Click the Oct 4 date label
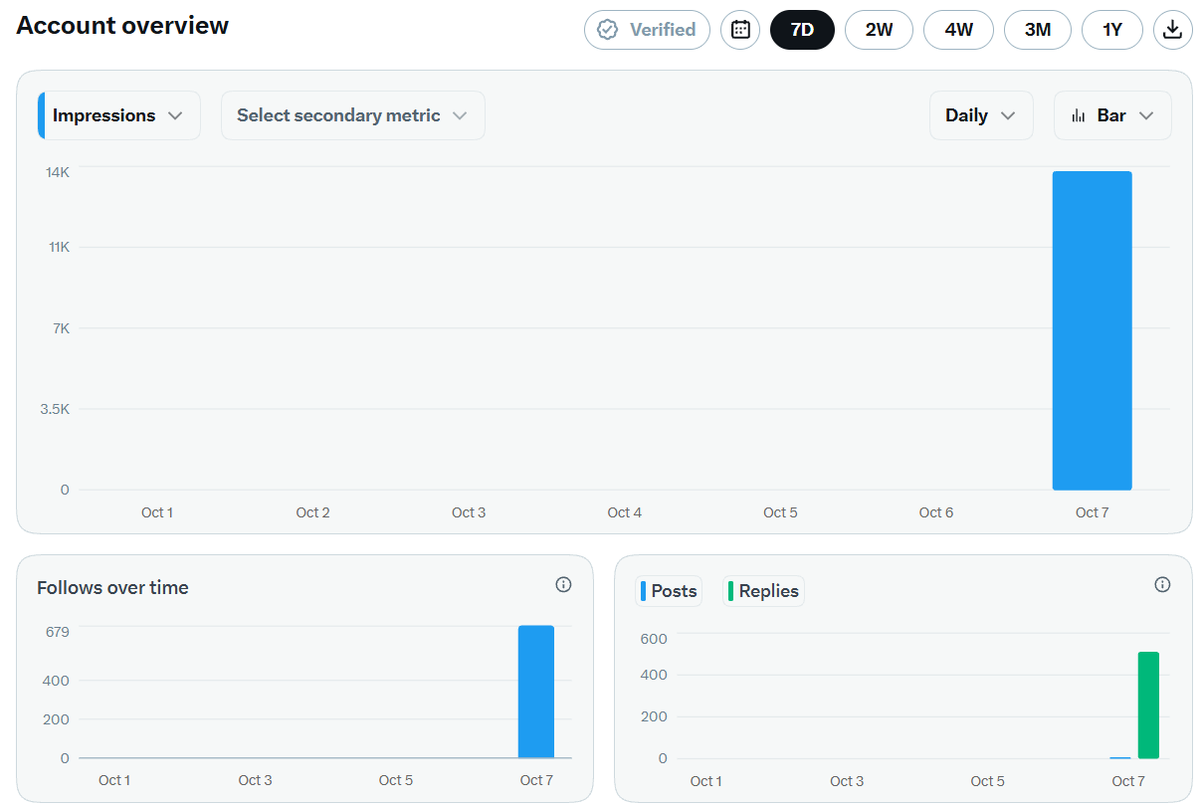 [x=625, y=512]
